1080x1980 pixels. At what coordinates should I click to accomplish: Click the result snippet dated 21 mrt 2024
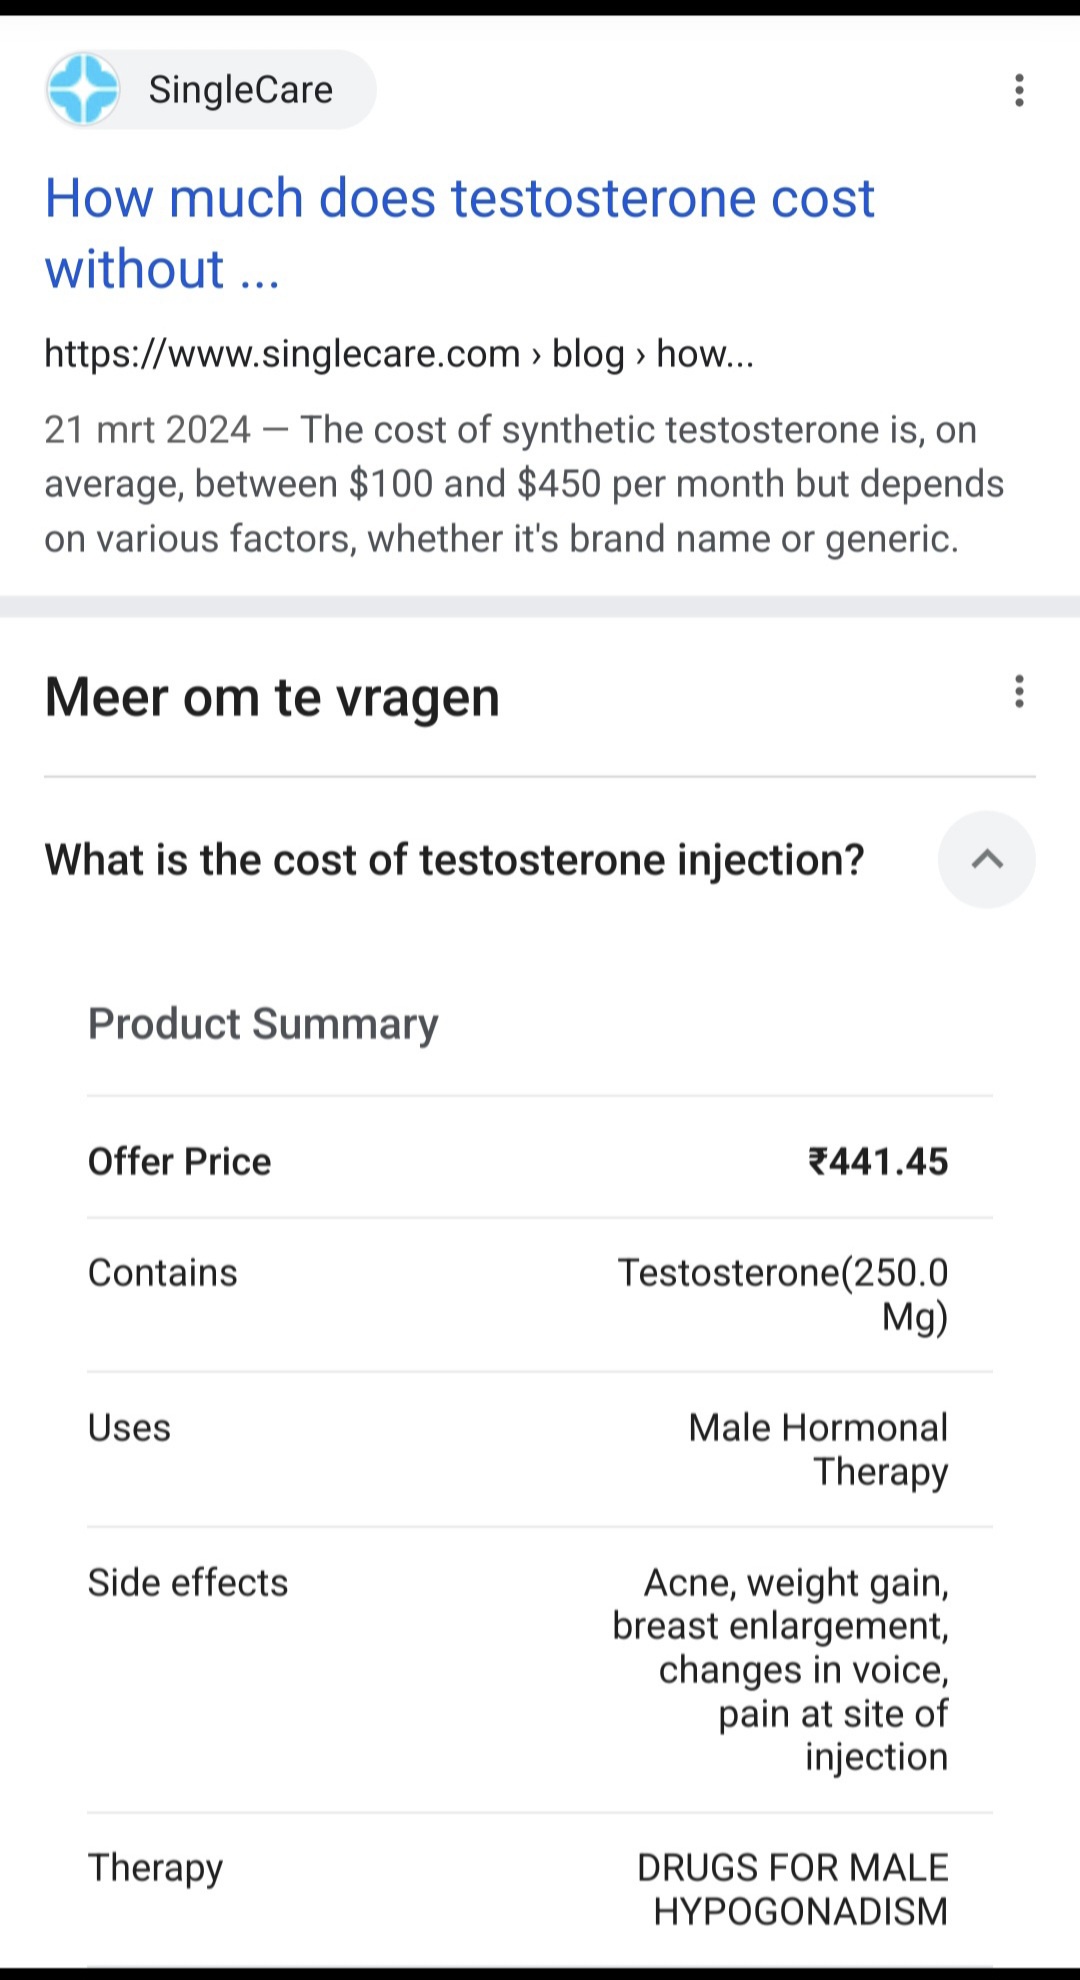click(x=524, y=484)
